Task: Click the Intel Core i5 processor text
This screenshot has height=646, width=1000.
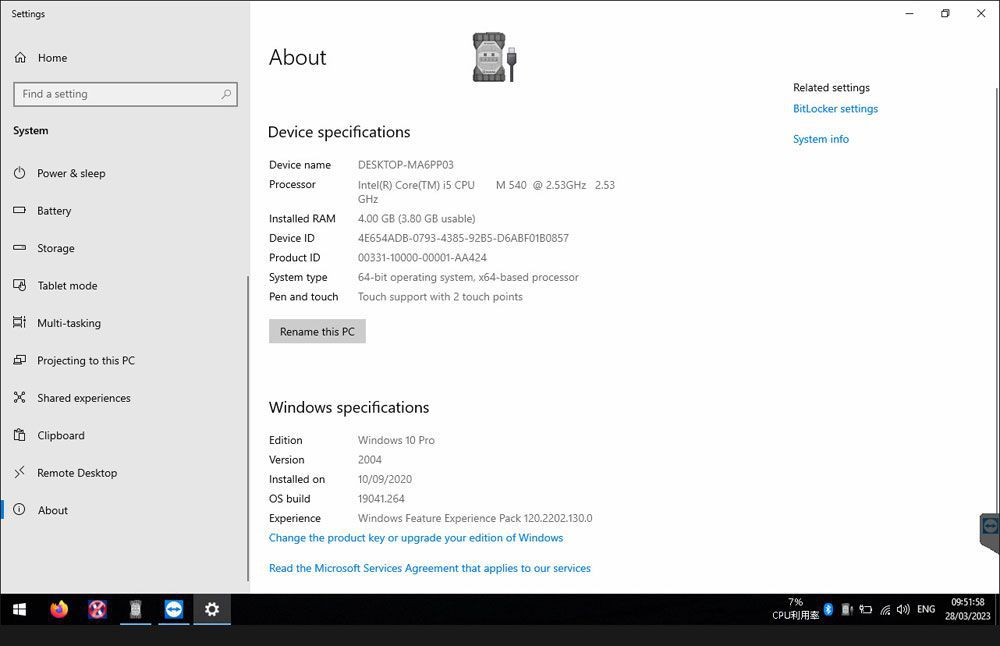Action: point(486,192)
